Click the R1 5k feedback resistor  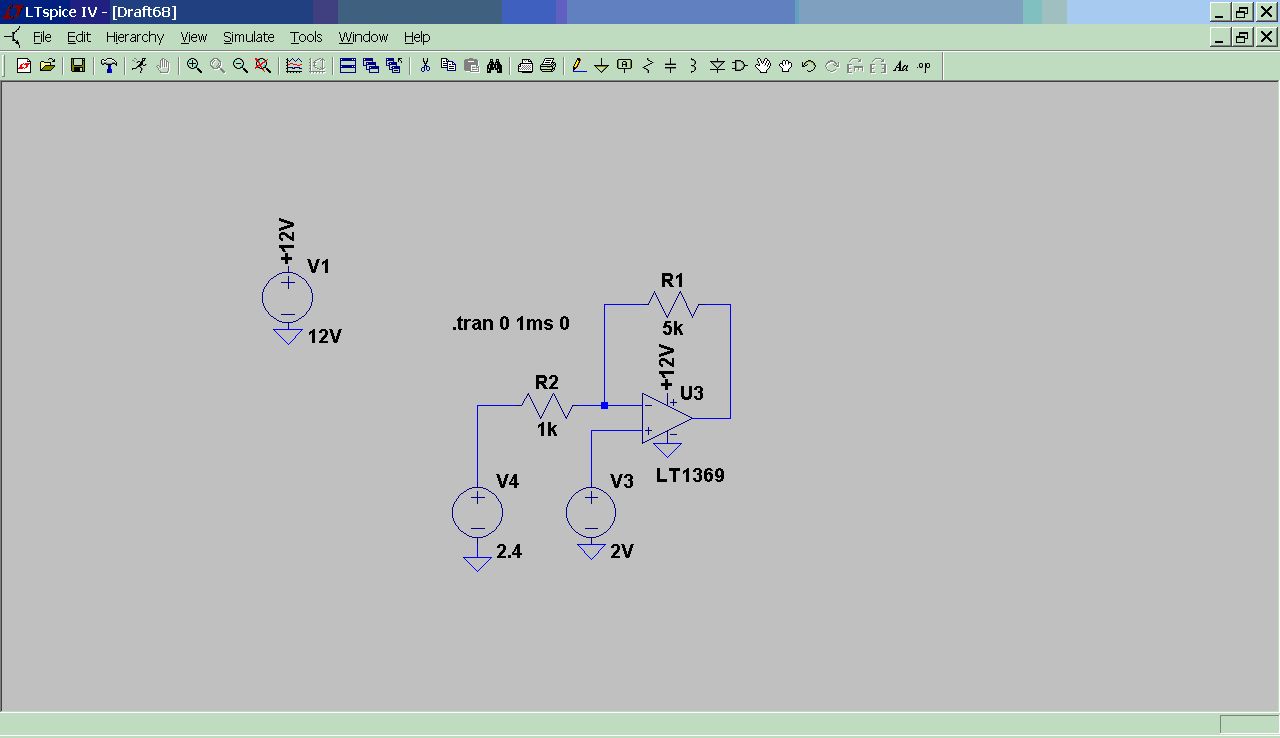673,303
